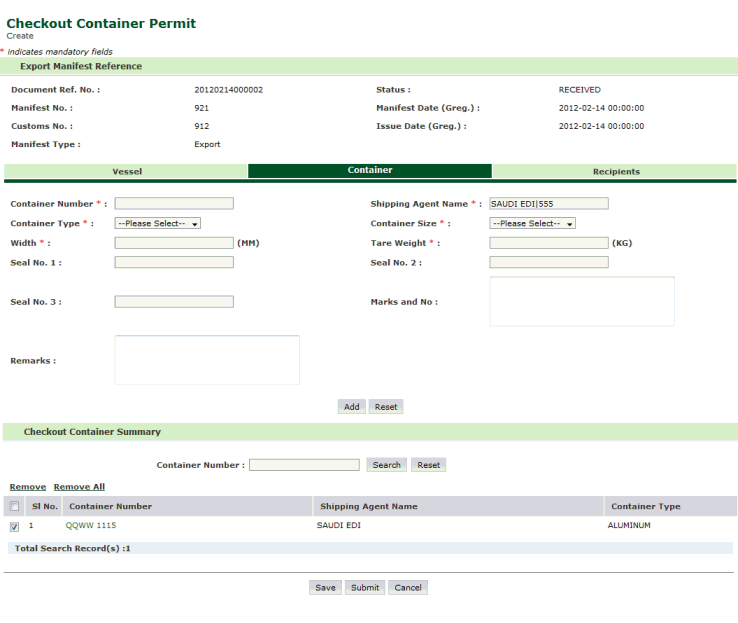Click the Search button in summary
738x623 pixels.
click(386, 465)
